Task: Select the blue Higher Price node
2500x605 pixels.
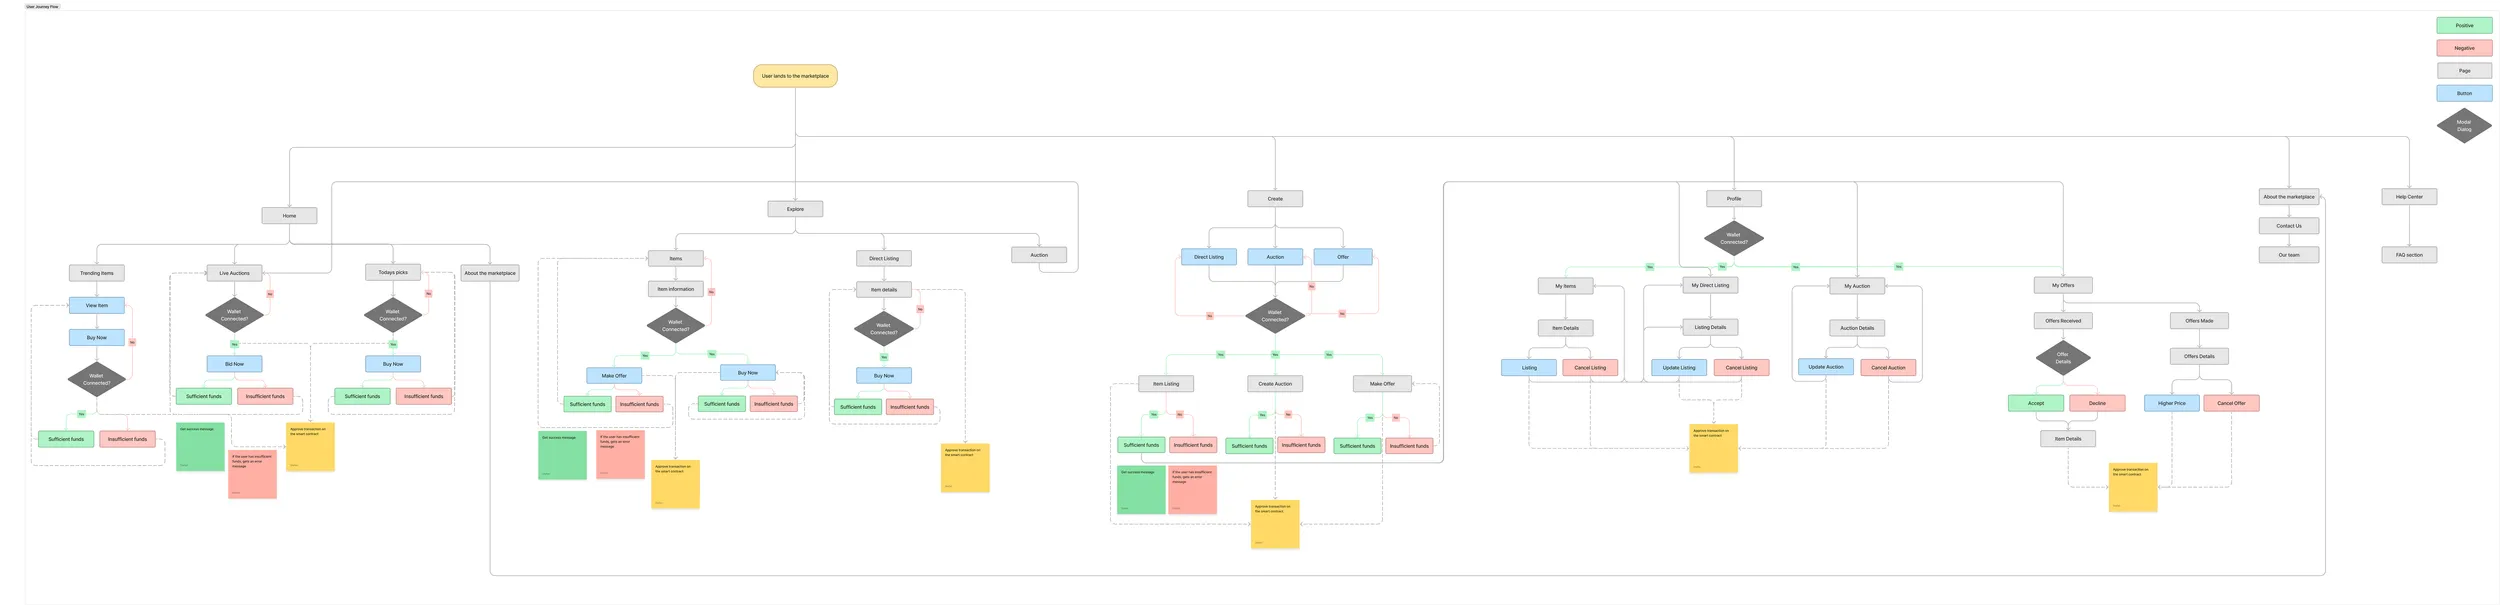Action: click(x=2172, y=403)
